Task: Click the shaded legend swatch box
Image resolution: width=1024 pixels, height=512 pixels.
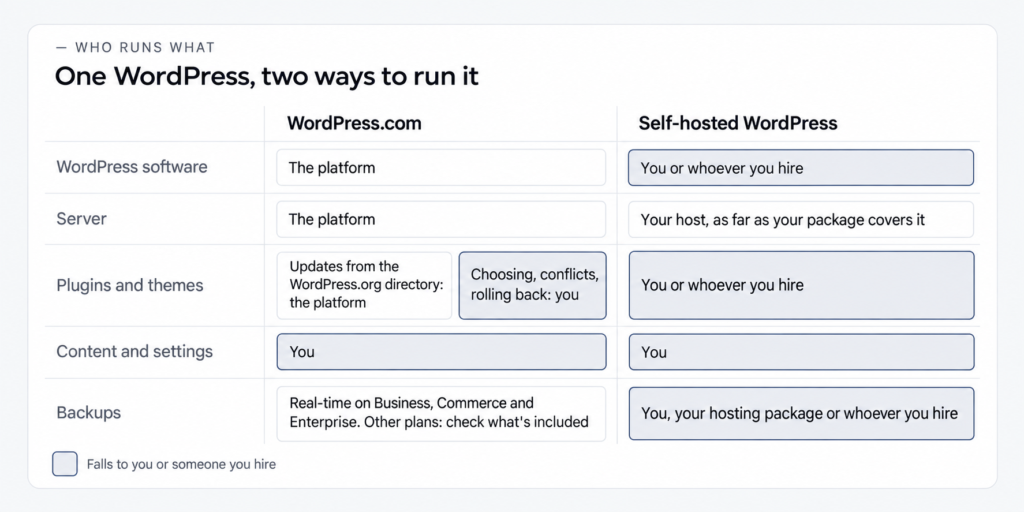Action: tap(65, 464)
